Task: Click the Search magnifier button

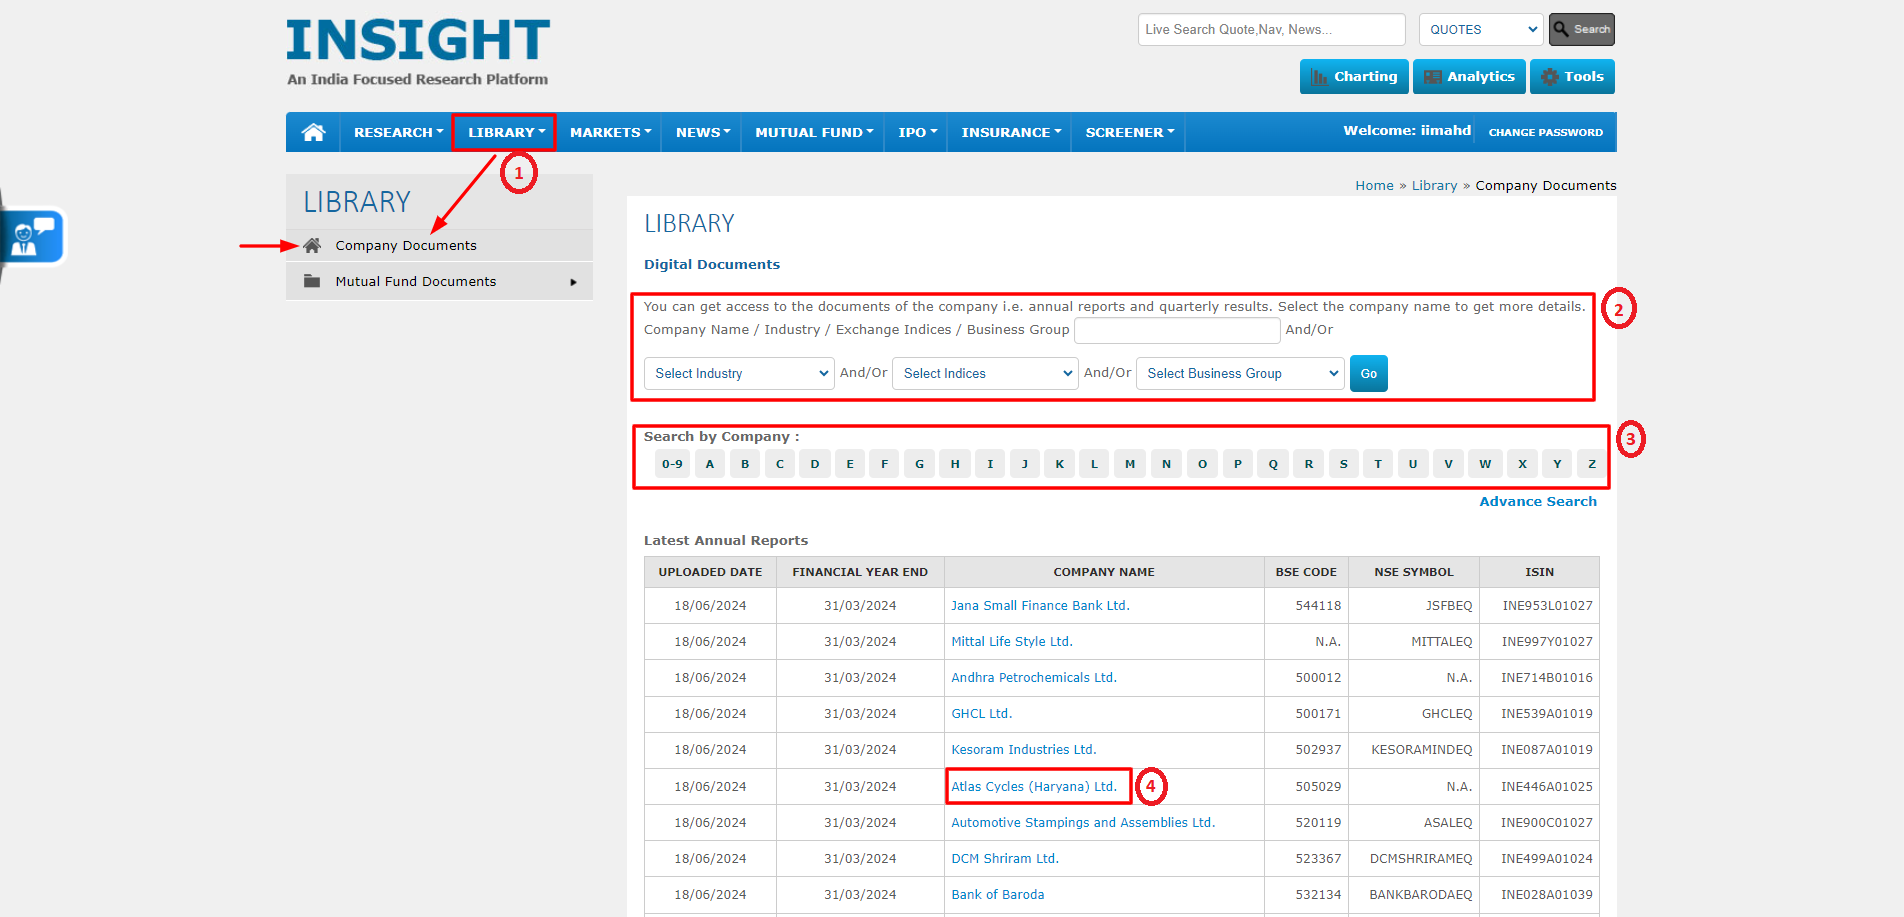Action: [1582, 30]
